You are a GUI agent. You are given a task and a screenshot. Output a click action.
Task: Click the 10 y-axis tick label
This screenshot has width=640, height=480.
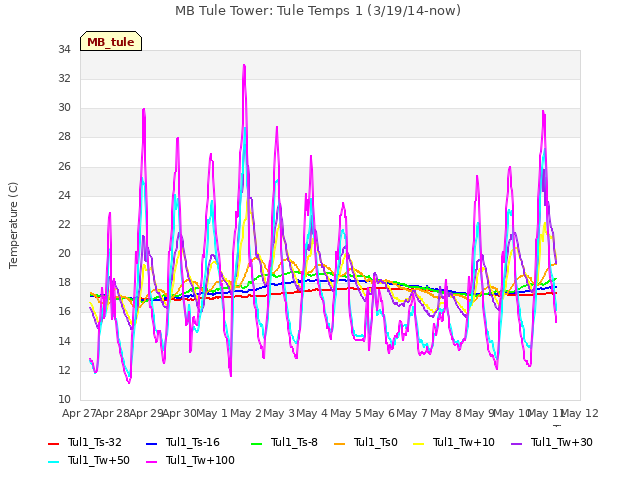coord(64,400)
